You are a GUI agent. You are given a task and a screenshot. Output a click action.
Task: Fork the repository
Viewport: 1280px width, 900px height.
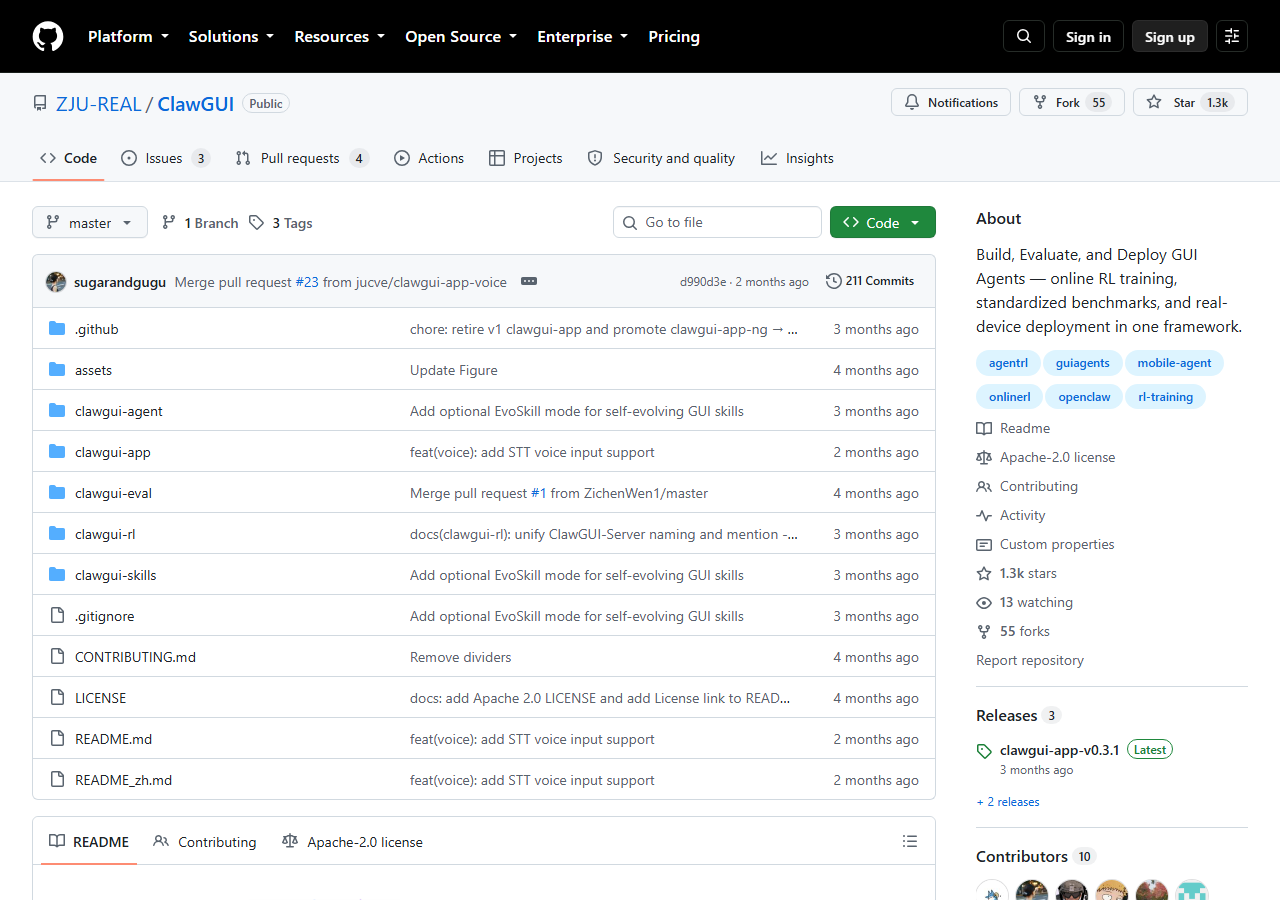pyautogui.click(x=1072, y=102)
